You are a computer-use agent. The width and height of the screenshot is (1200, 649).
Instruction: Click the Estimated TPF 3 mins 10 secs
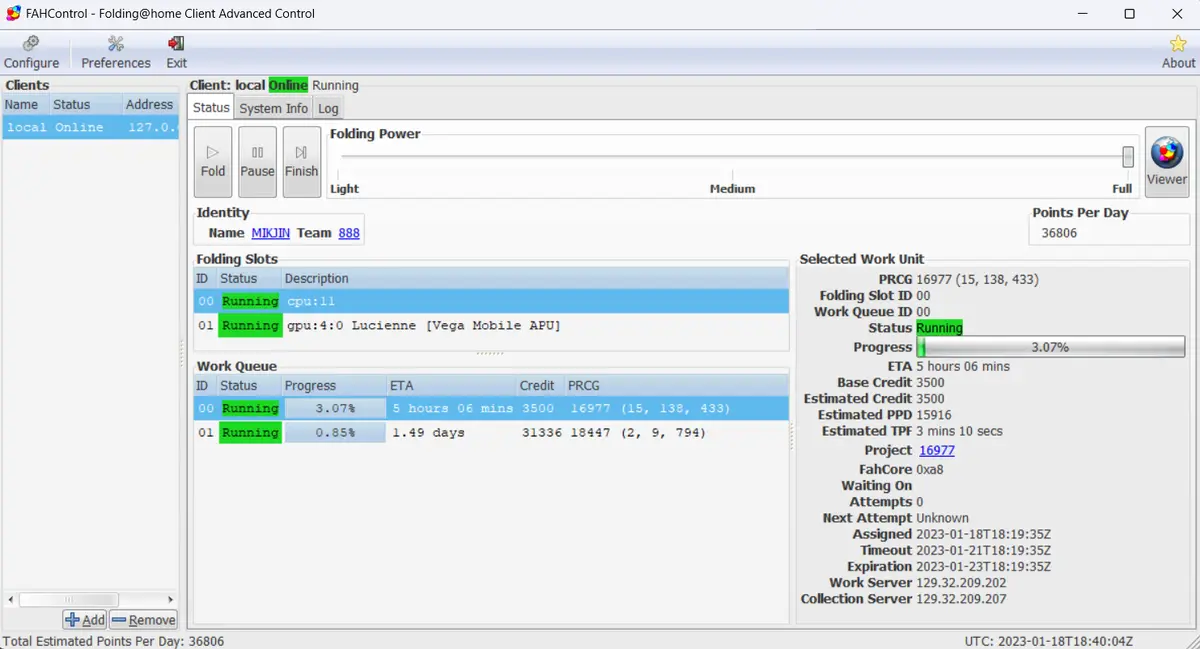(960, 431)
